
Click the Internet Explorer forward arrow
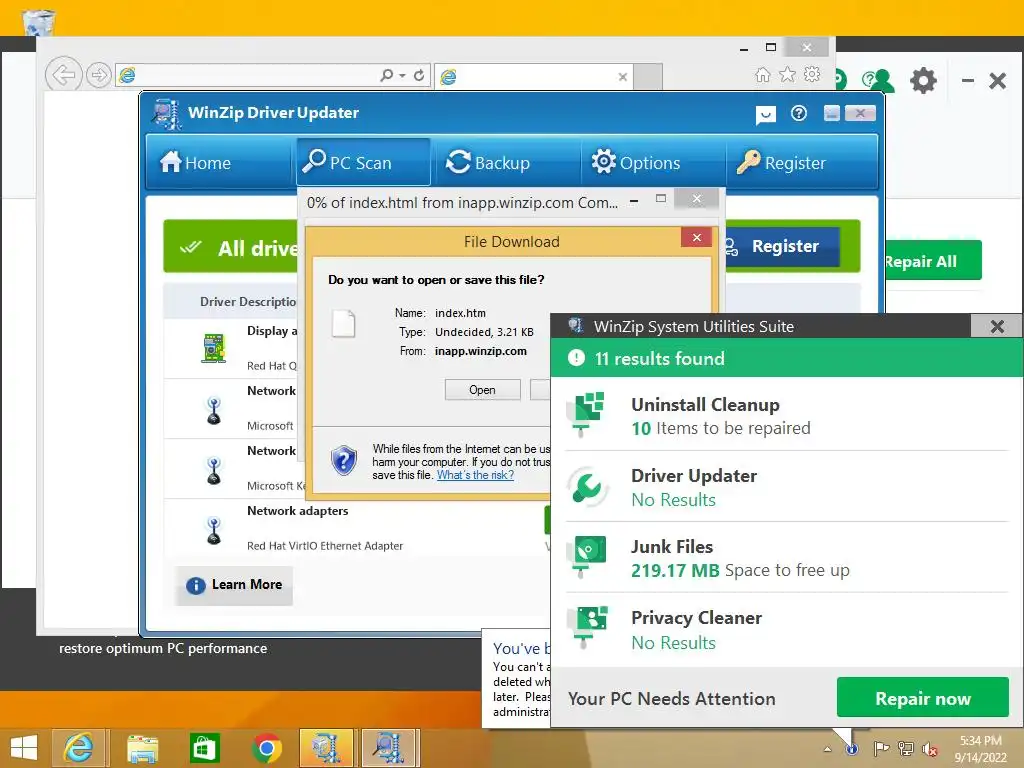click(99, 75)
